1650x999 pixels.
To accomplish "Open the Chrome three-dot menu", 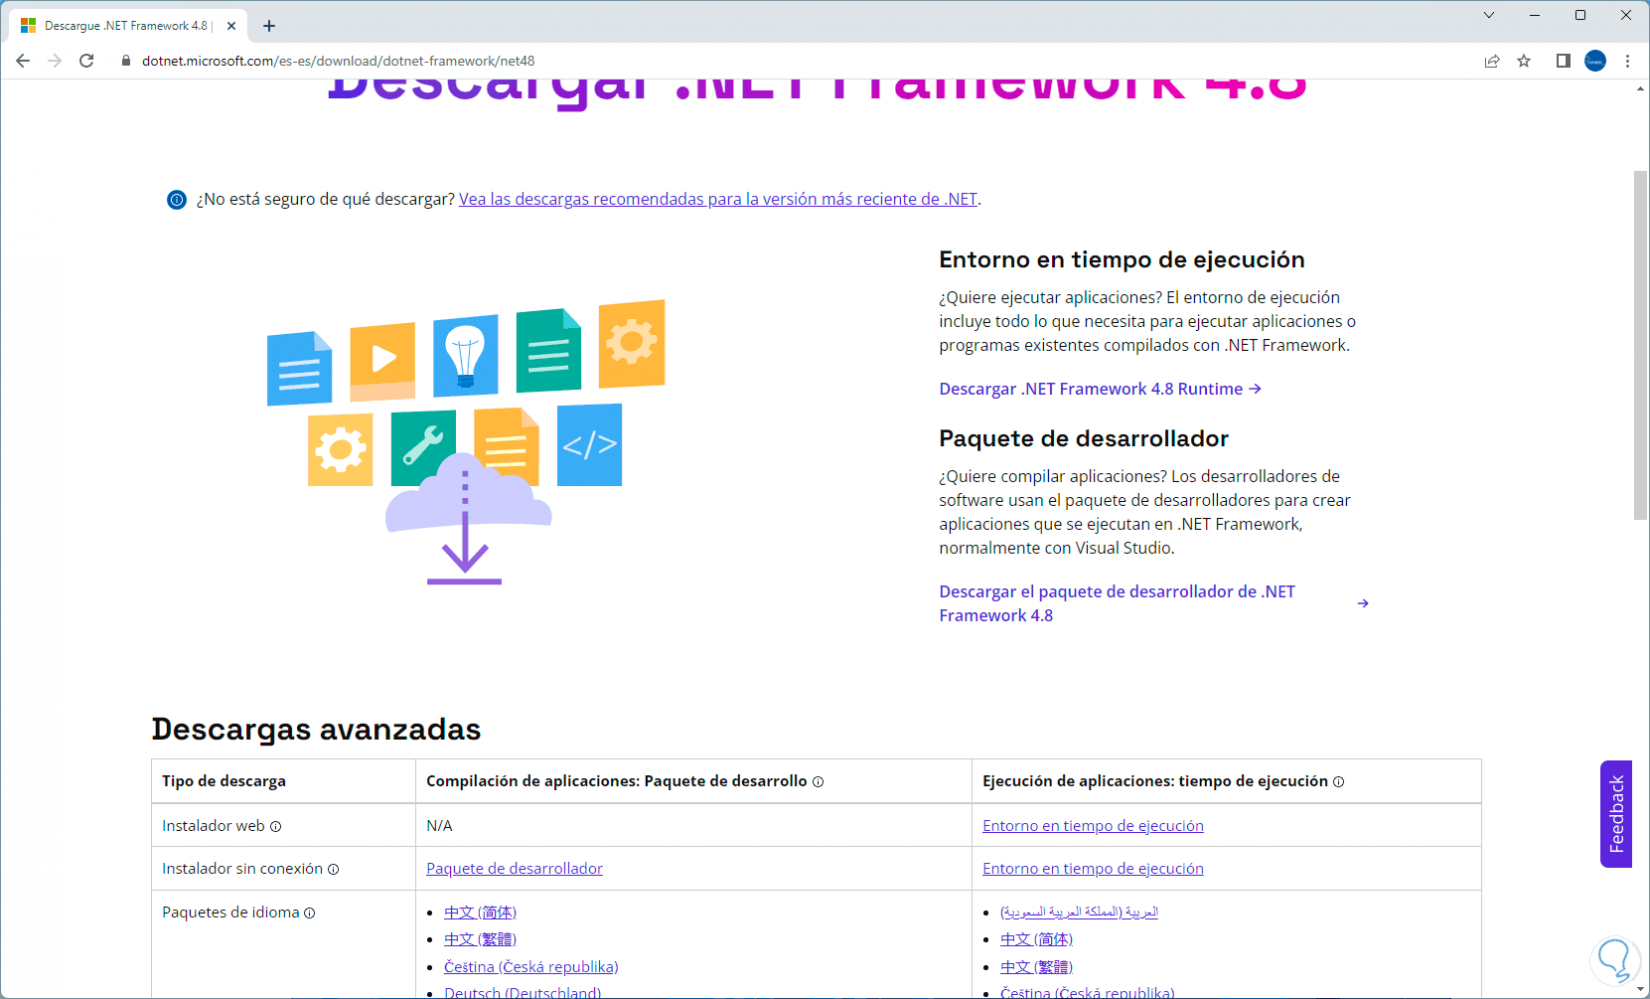I will tap(1628, 61).
